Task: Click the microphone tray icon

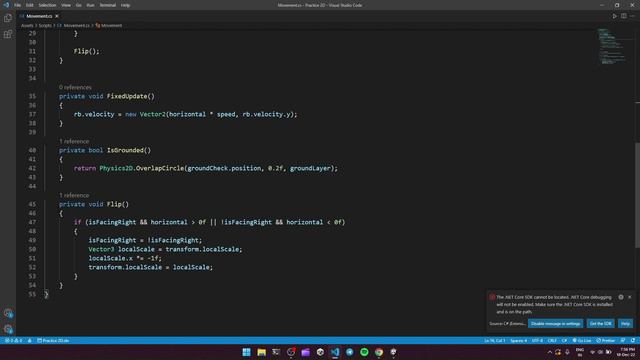Action: [567, 352]
